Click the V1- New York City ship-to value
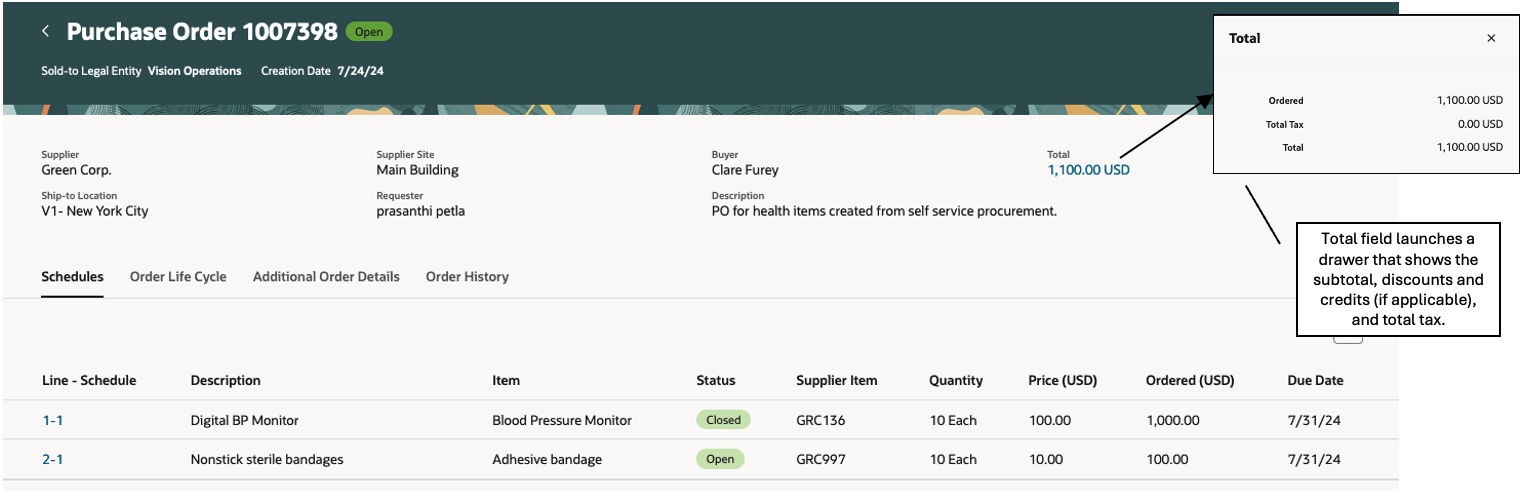The height and width of the screenshot is (491, 1523). [x=95, y=211]
